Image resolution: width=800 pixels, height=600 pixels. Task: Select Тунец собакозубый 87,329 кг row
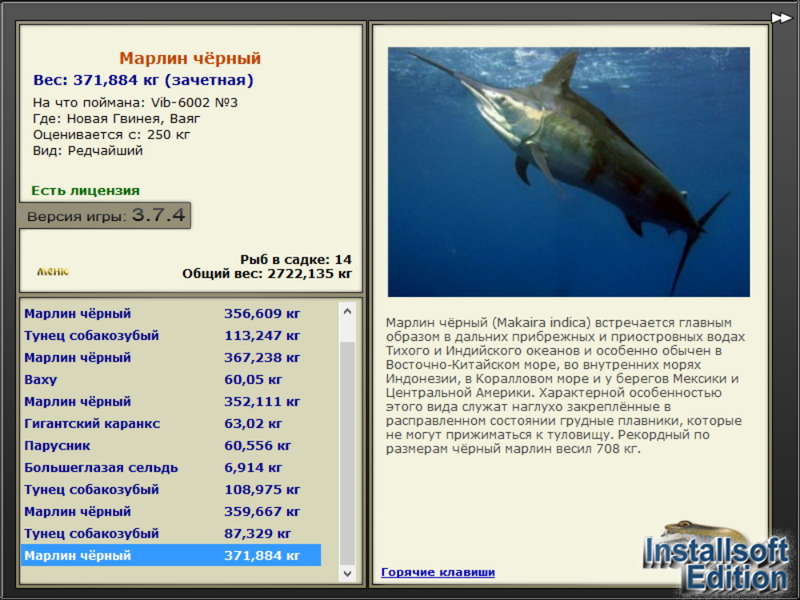(171, 533)
